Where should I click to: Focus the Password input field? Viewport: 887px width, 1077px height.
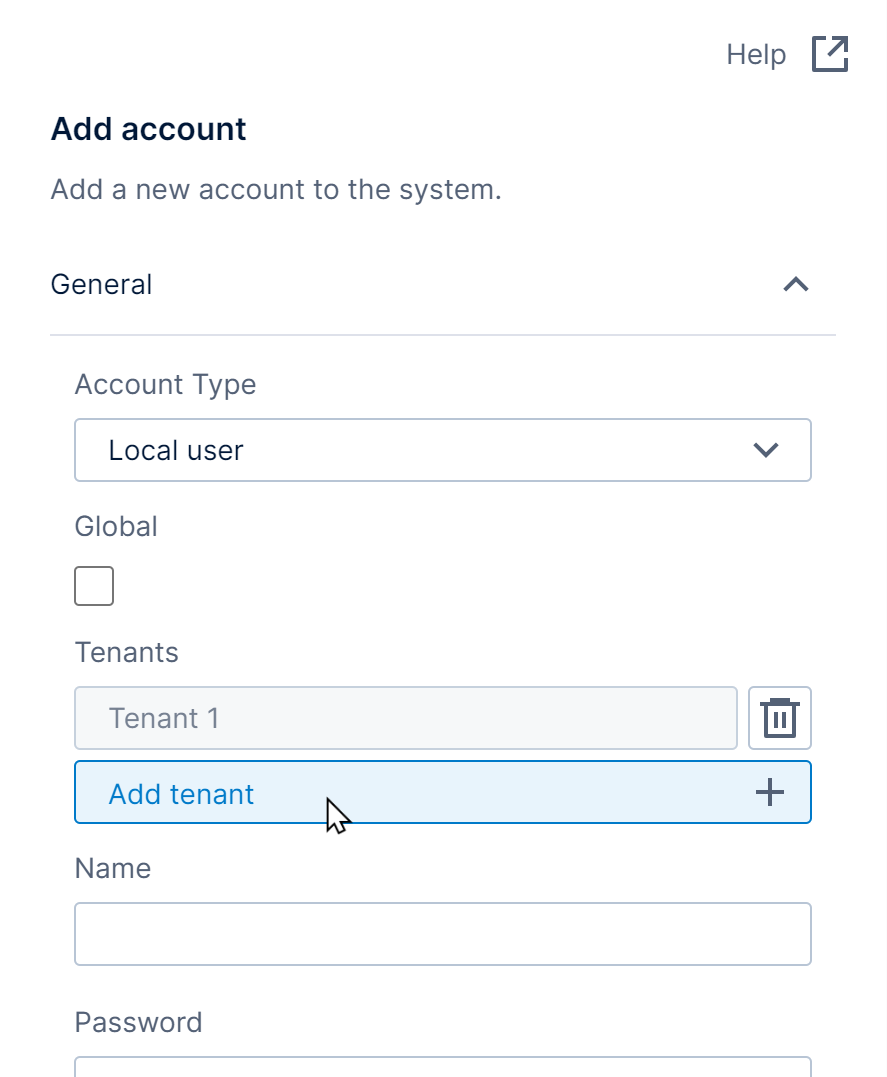[x=442, y=1066]
